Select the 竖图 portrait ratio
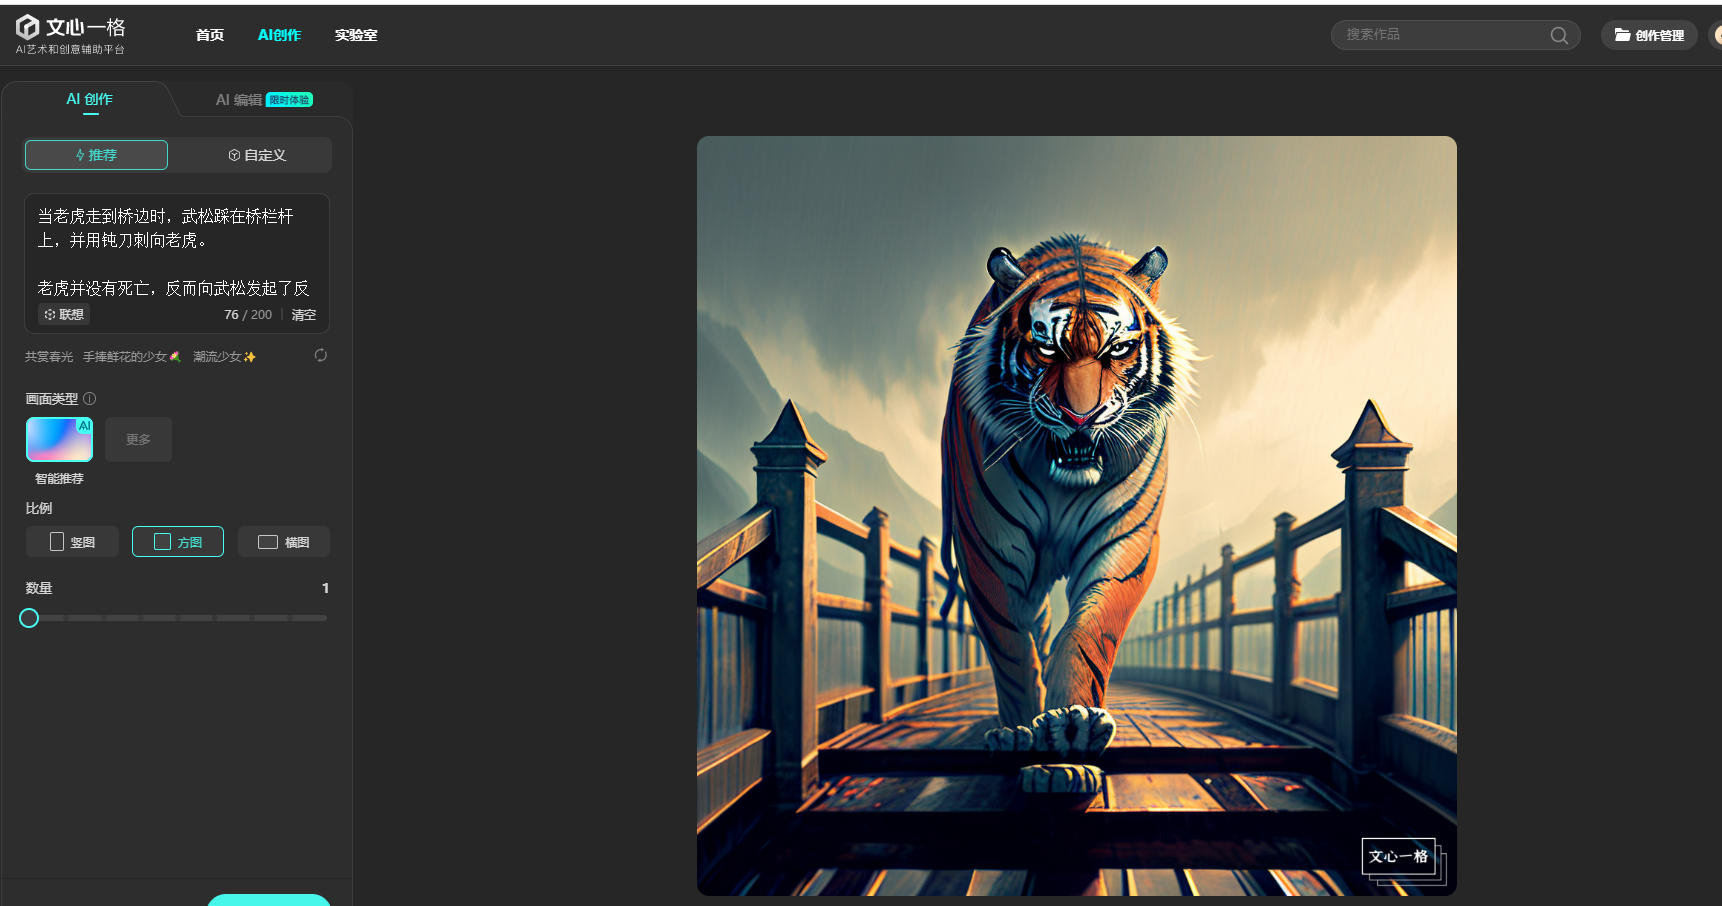The image size is (1722, 906). (x=72, y=542)
